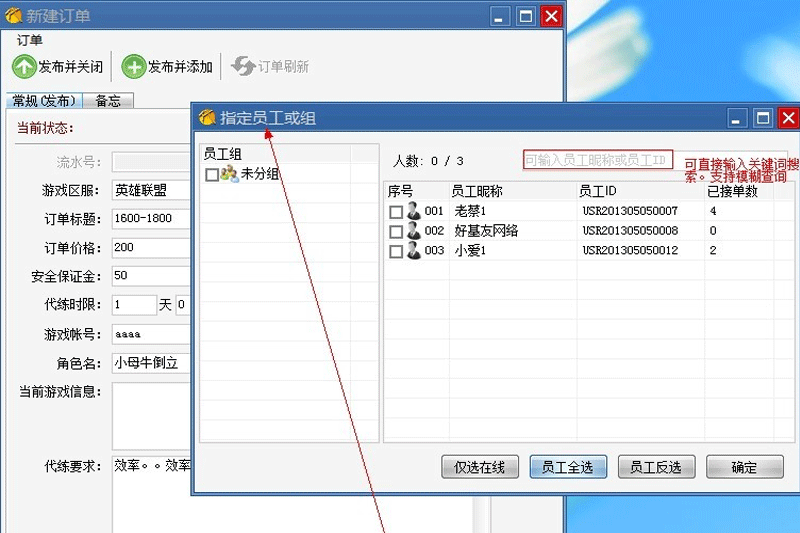800x533 pixels.
Task: Click the 游戏区服 field showing 英雄联盟
Action: coord(152,190)
